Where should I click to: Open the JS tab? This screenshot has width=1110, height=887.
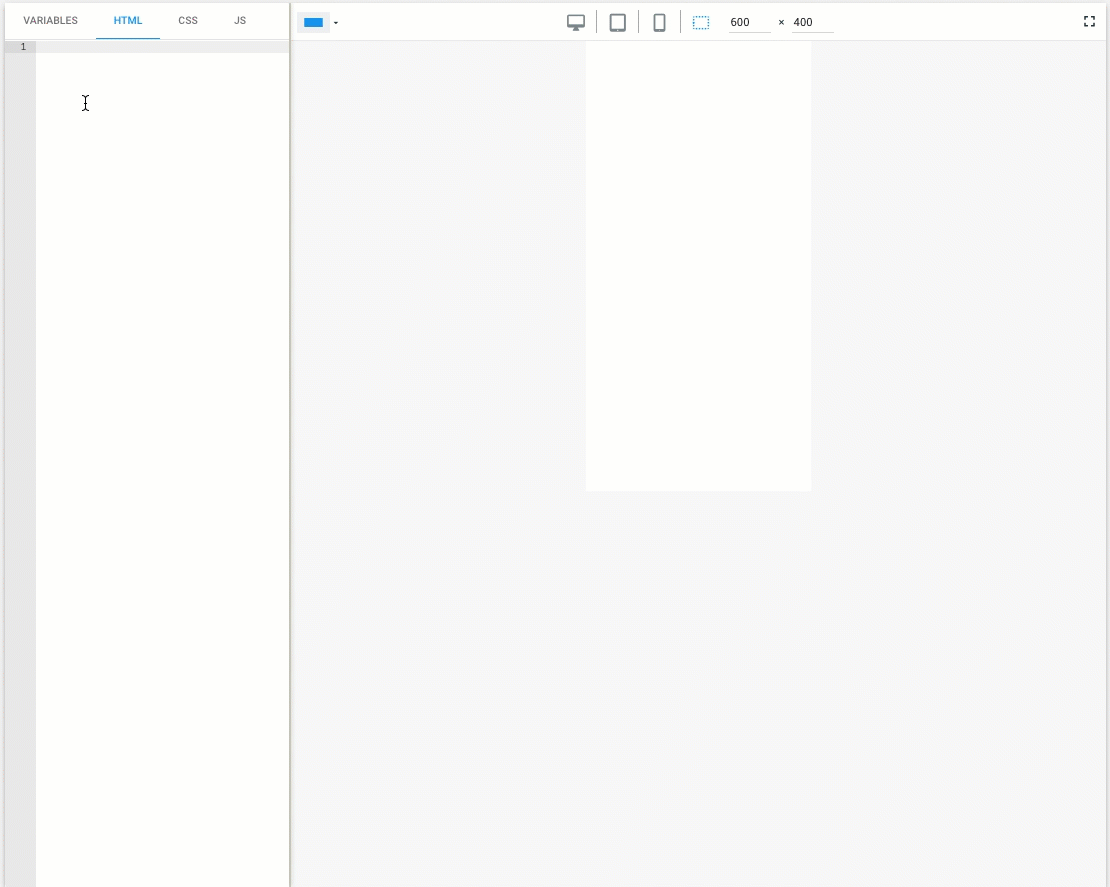coord(240,21)
